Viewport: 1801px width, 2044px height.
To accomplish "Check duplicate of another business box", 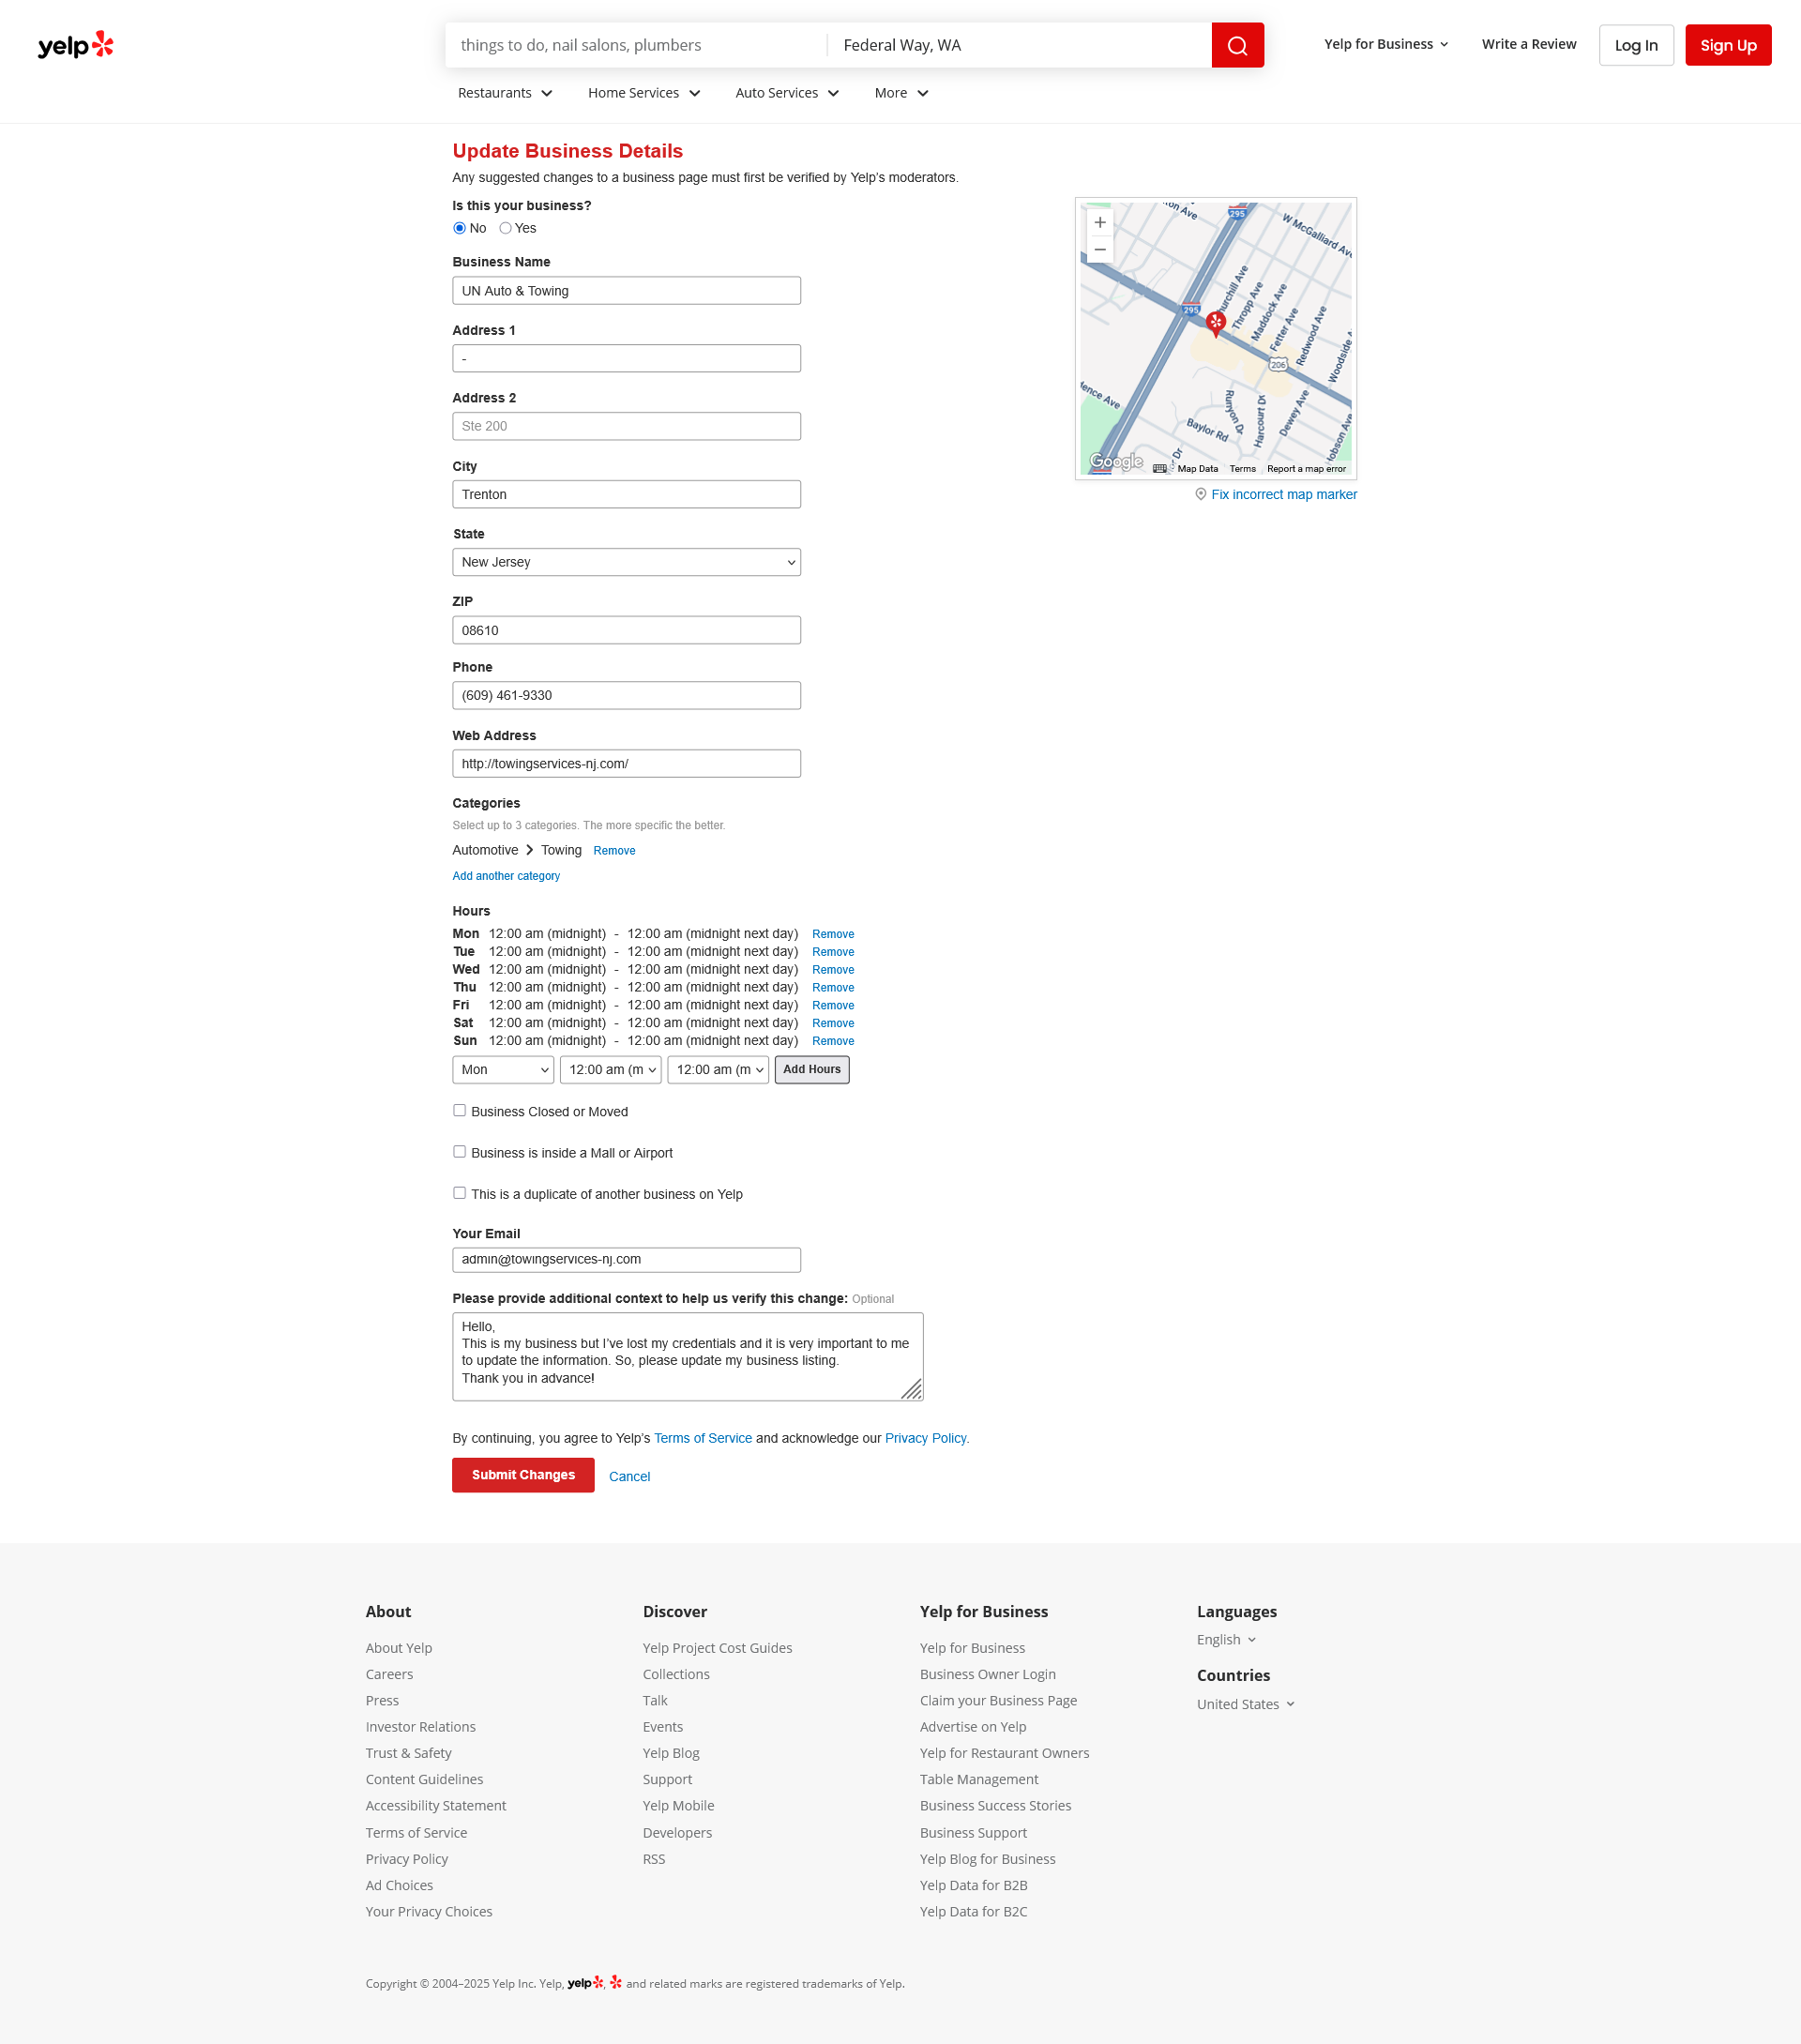I will [459, 1192].
